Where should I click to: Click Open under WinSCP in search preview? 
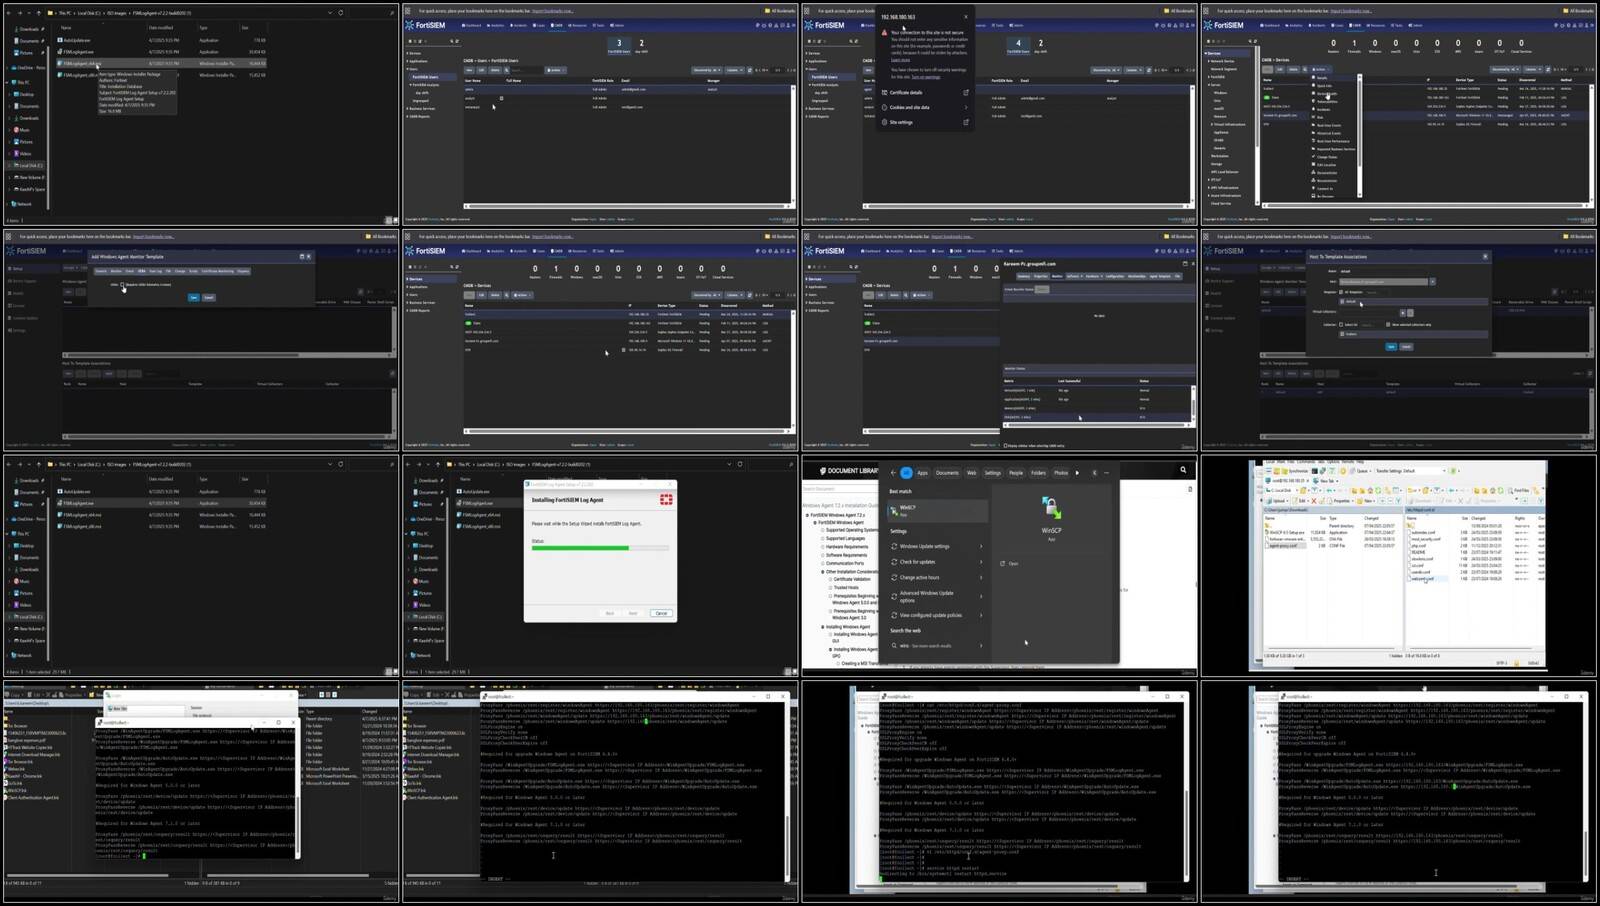tap(1011, 563)
